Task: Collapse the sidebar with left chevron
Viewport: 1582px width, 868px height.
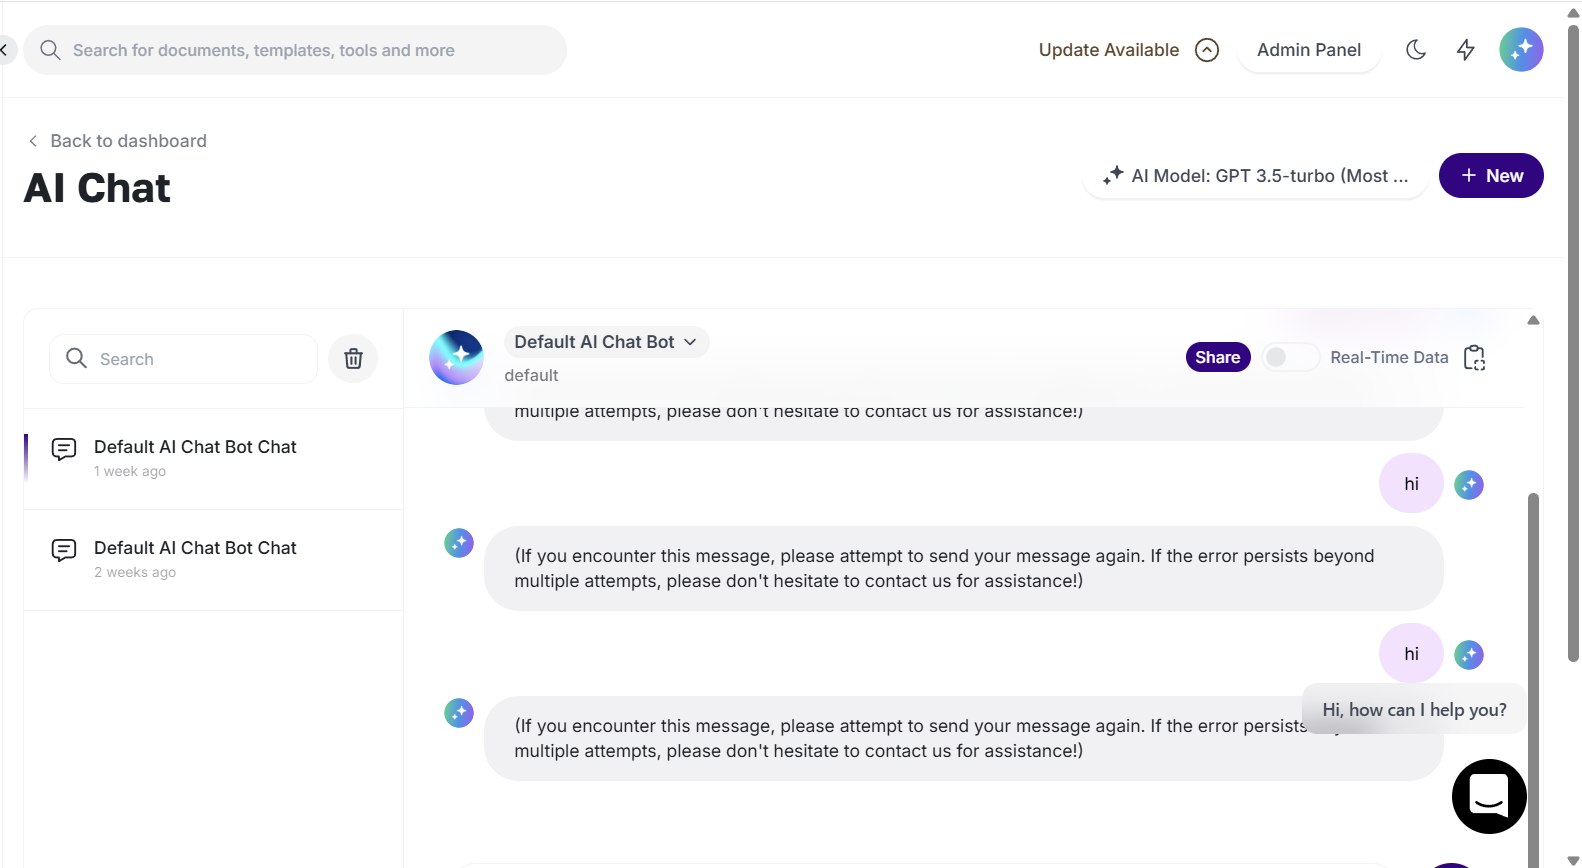Action: 5,50
